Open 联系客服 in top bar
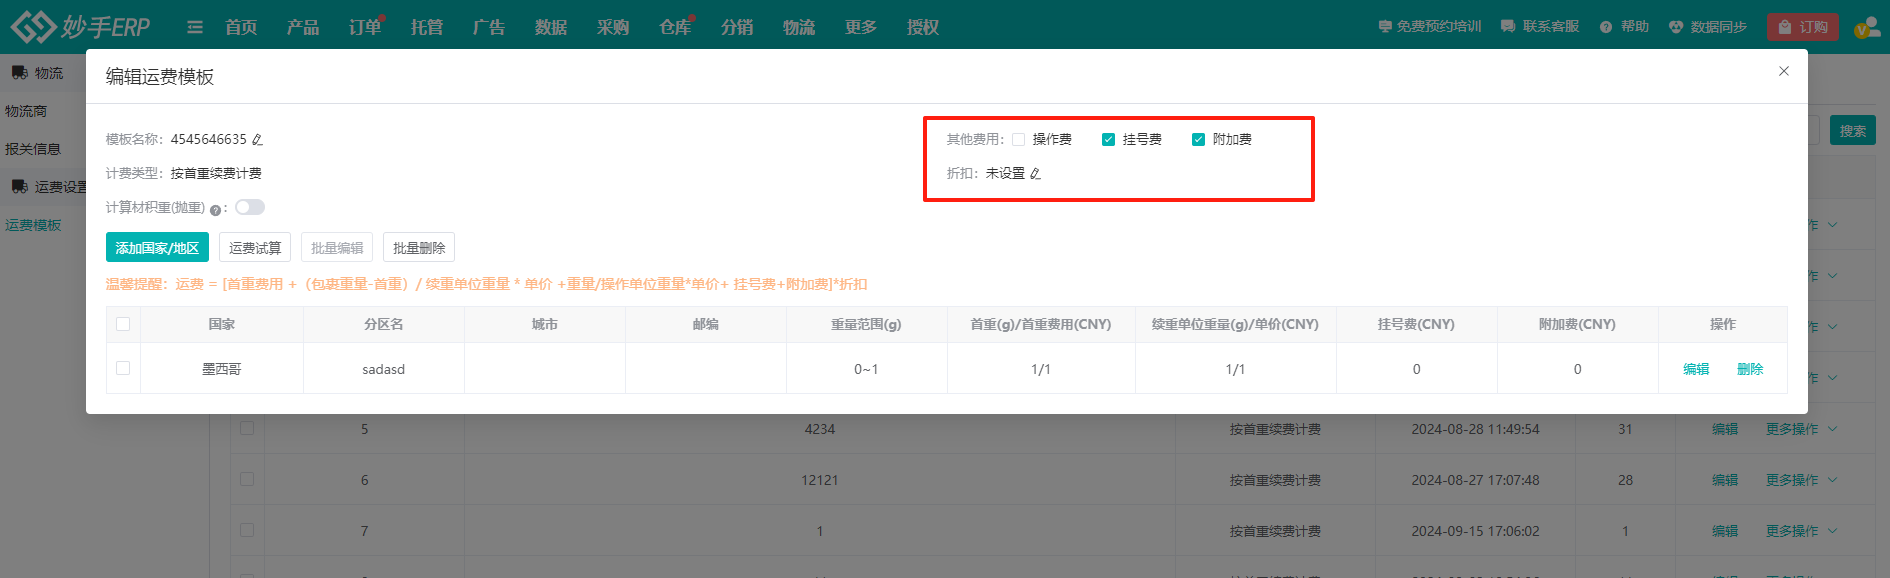Image resolution: width=1890 pixels, height=578 pixels. (1540, 27)
